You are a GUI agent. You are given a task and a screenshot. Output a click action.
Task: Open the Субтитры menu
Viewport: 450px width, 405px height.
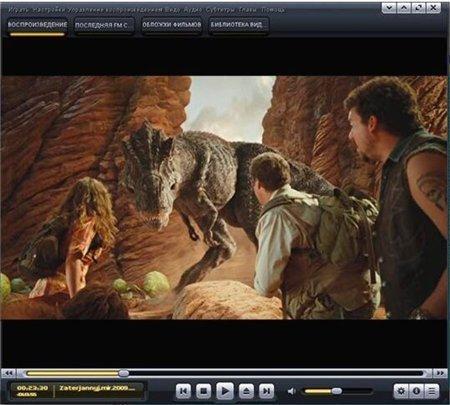point(220,10)
